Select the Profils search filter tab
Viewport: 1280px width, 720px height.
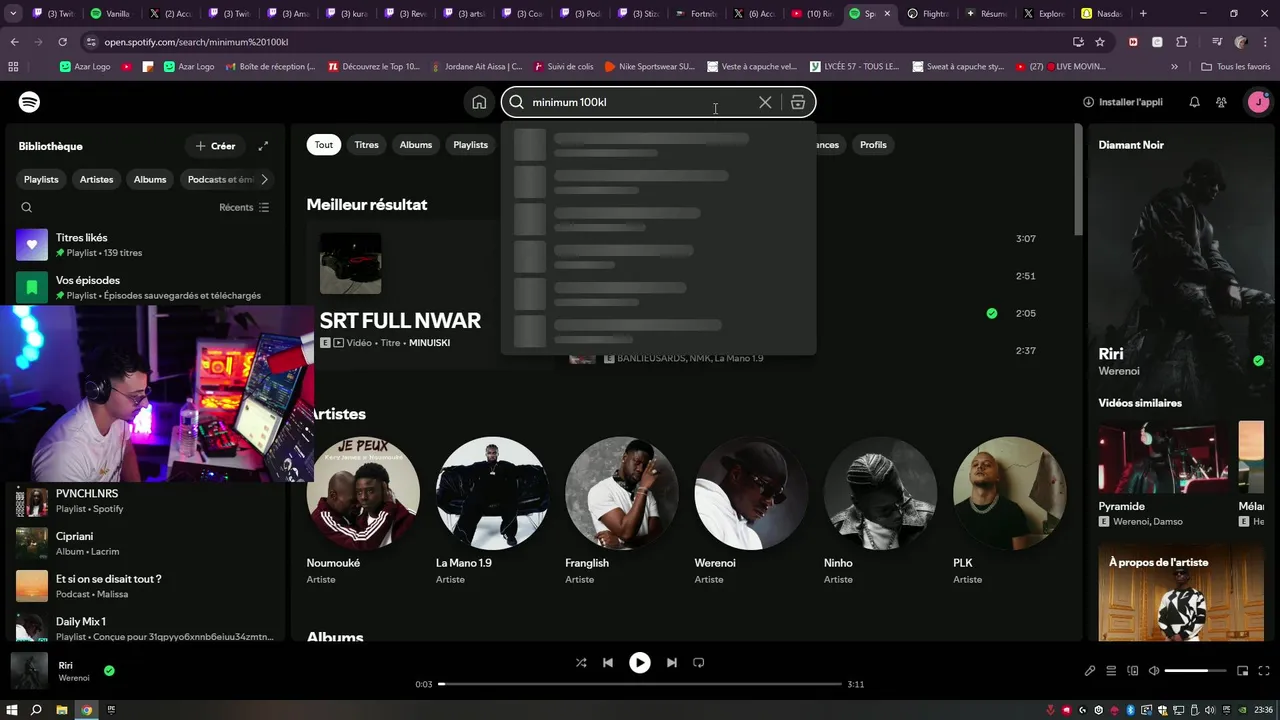[x=873, y=145]
